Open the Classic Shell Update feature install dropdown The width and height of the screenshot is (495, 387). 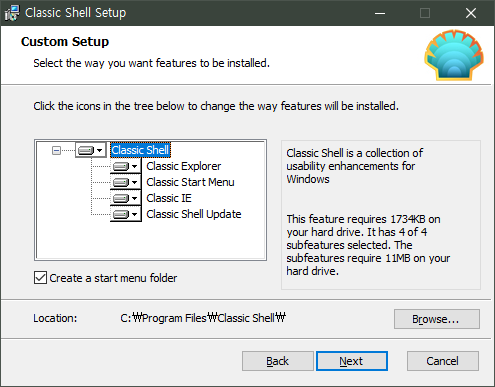[126, 214]
